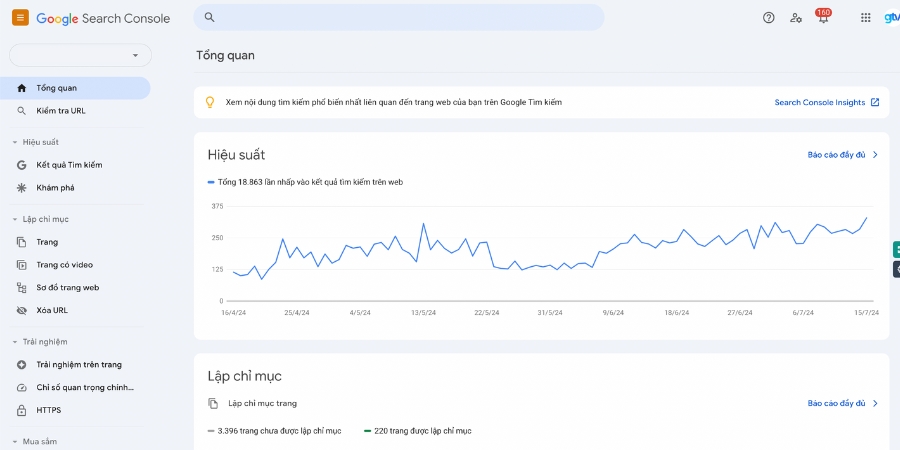The height and width of the screenshot is (450, 900).
Task: Click the search magnifier icon in top bar
Action: coord(210,17)
